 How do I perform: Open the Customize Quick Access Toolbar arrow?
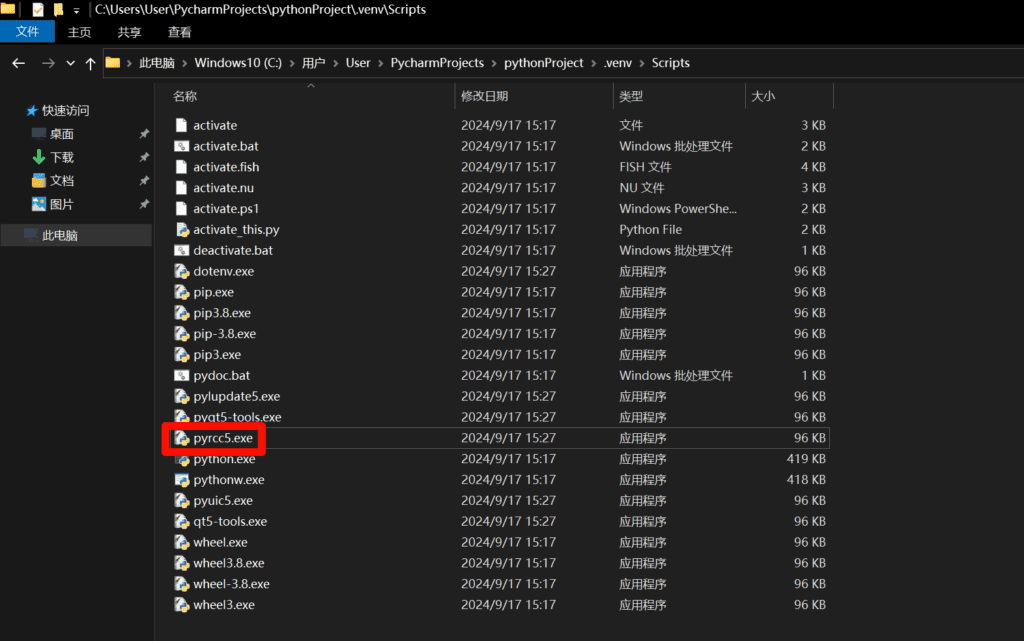tap(76, 10)
